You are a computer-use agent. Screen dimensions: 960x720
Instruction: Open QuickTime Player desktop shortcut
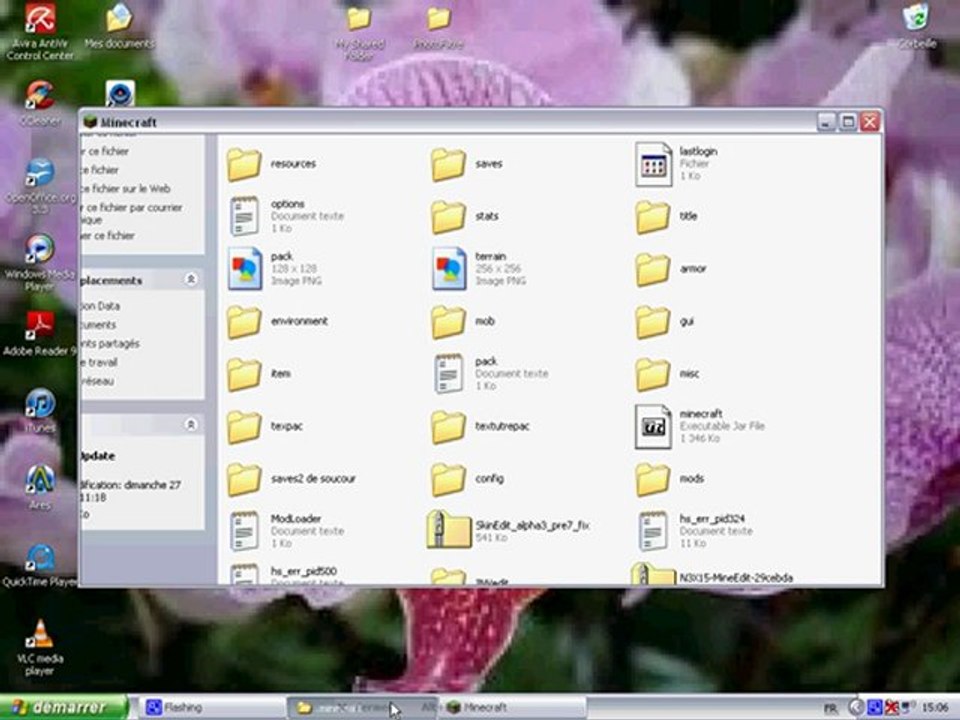(40, 565)
